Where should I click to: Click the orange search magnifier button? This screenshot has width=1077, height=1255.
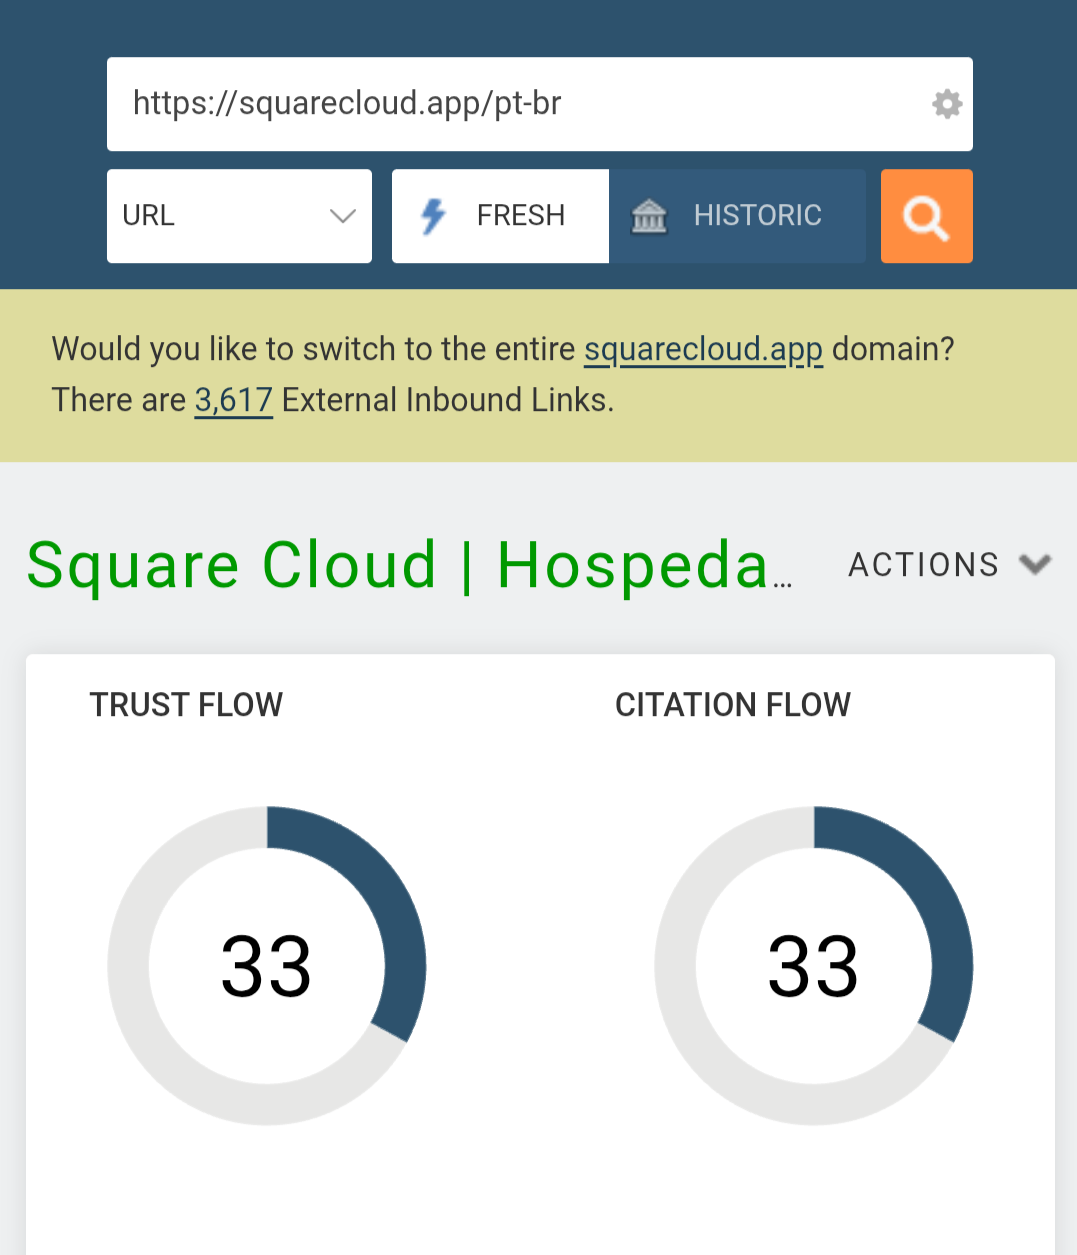926,216
